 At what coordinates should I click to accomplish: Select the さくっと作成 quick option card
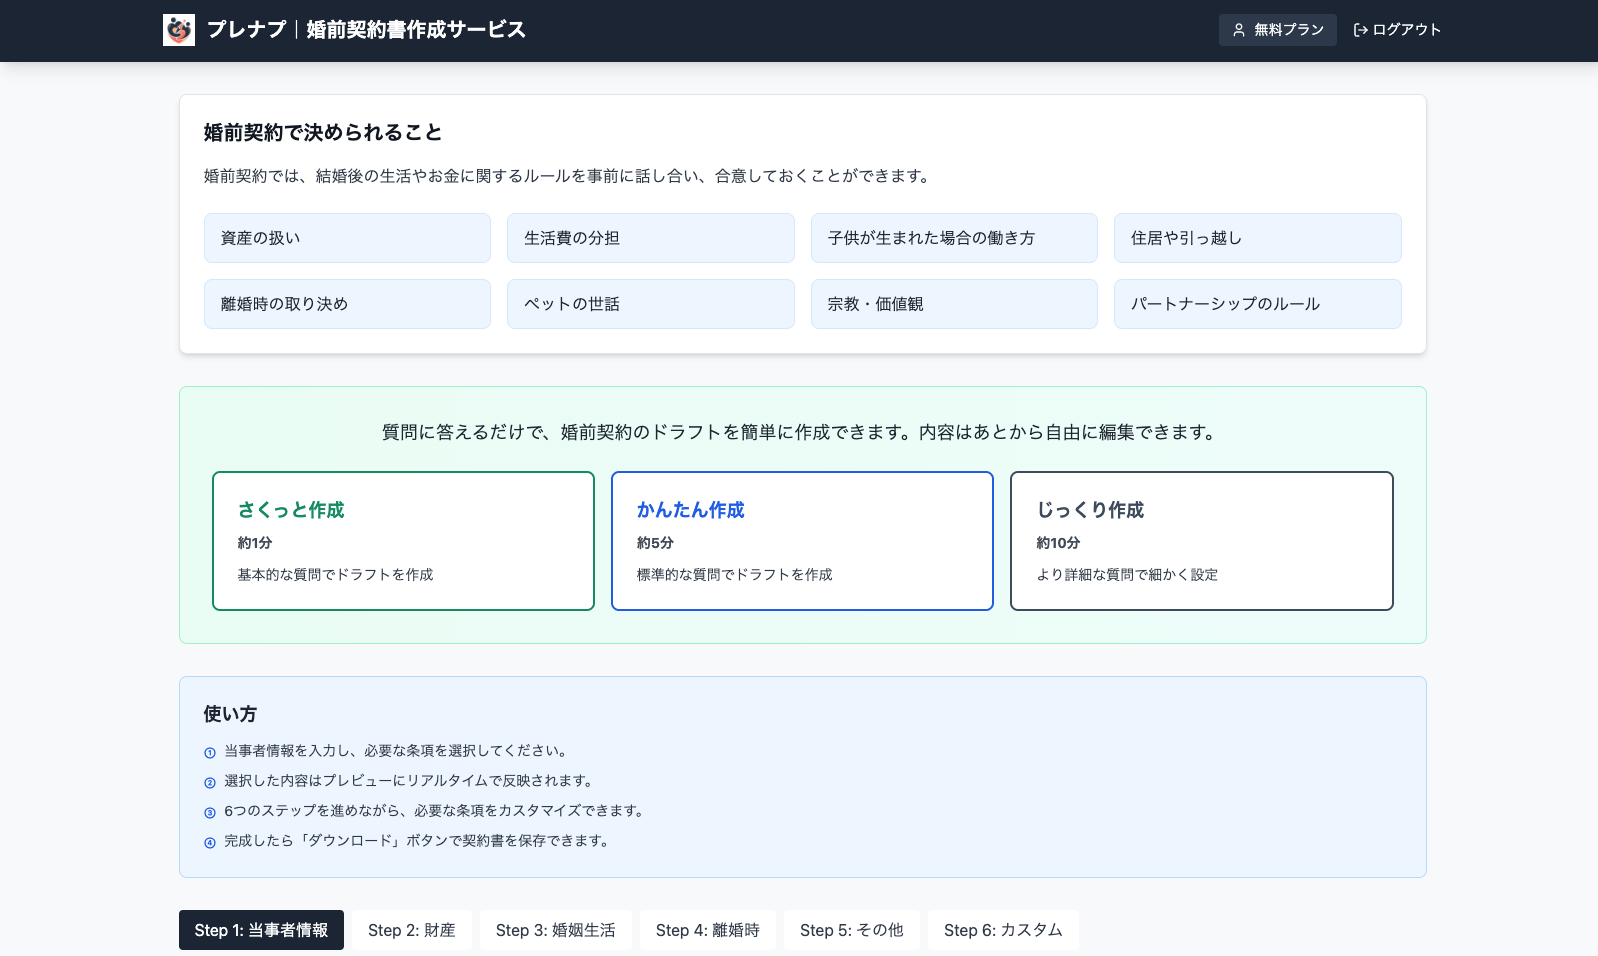(x=403, y=541)
